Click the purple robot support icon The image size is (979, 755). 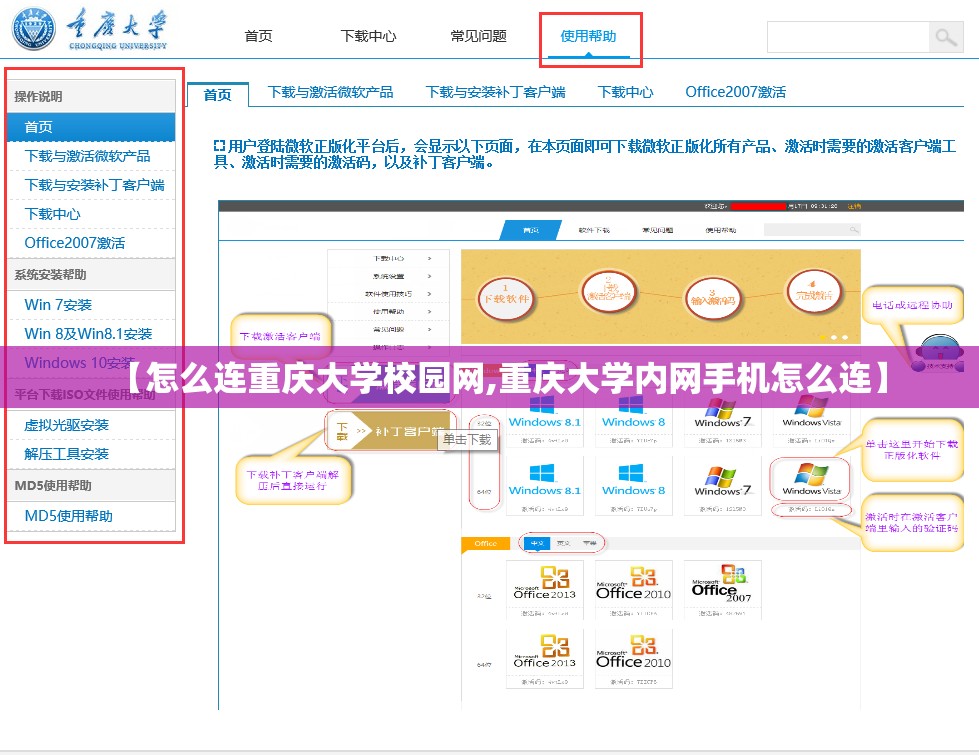[x=937, y=354]
